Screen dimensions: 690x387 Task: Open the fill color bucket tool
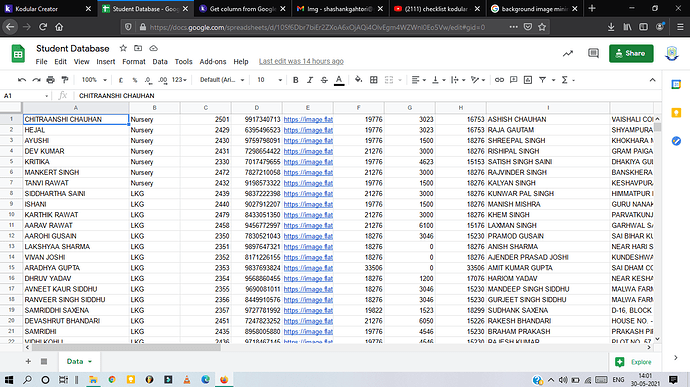point(359,80)
